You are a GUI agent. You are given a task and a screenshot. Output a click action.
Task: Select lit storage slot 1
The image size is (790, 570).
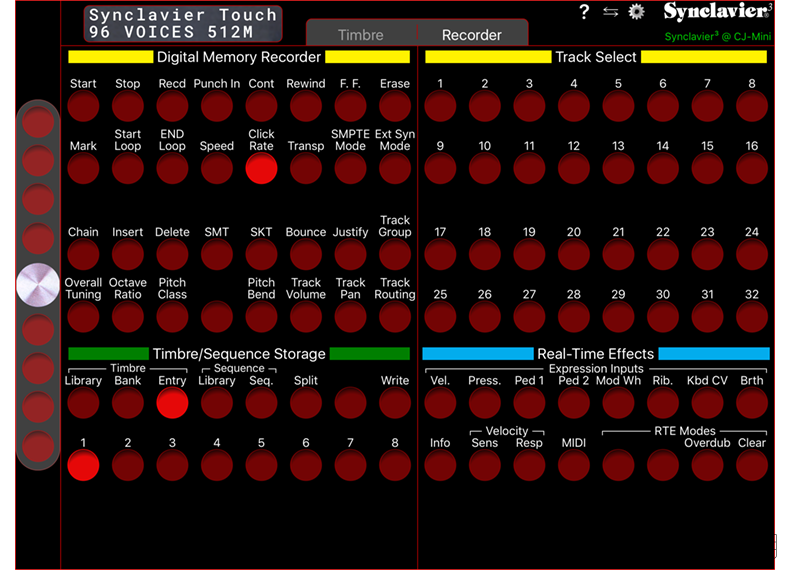pyautogui.click(x=83, y=465)
